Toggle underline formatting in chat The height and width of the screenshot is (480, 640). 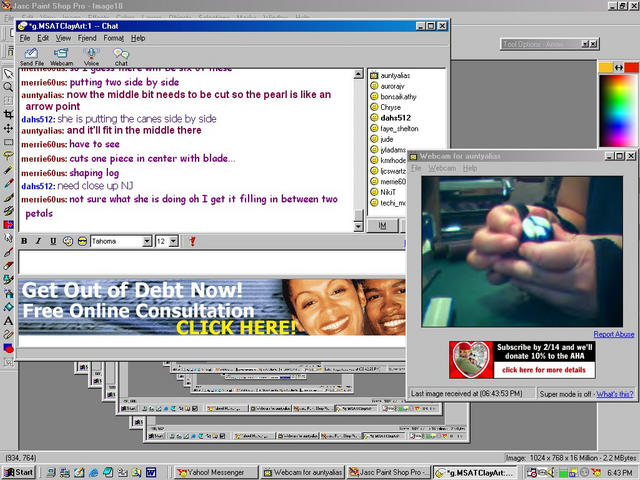(x=53, y=241)
